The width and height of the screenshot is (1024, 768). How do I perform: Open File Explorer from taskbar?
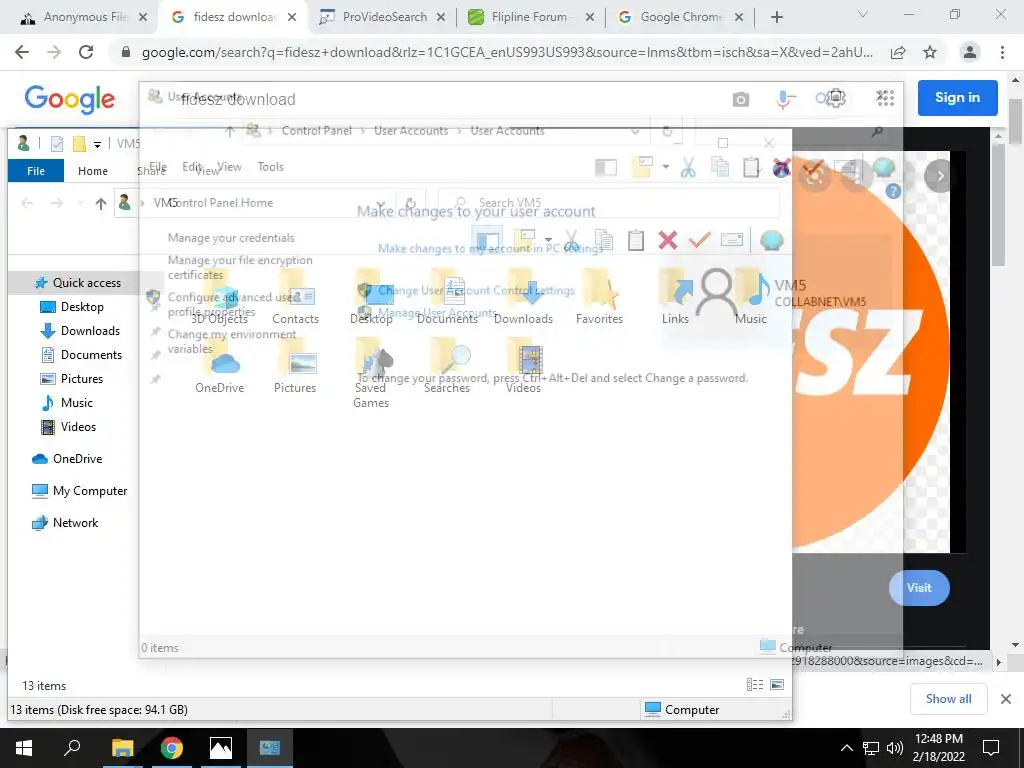click(122, 748)
